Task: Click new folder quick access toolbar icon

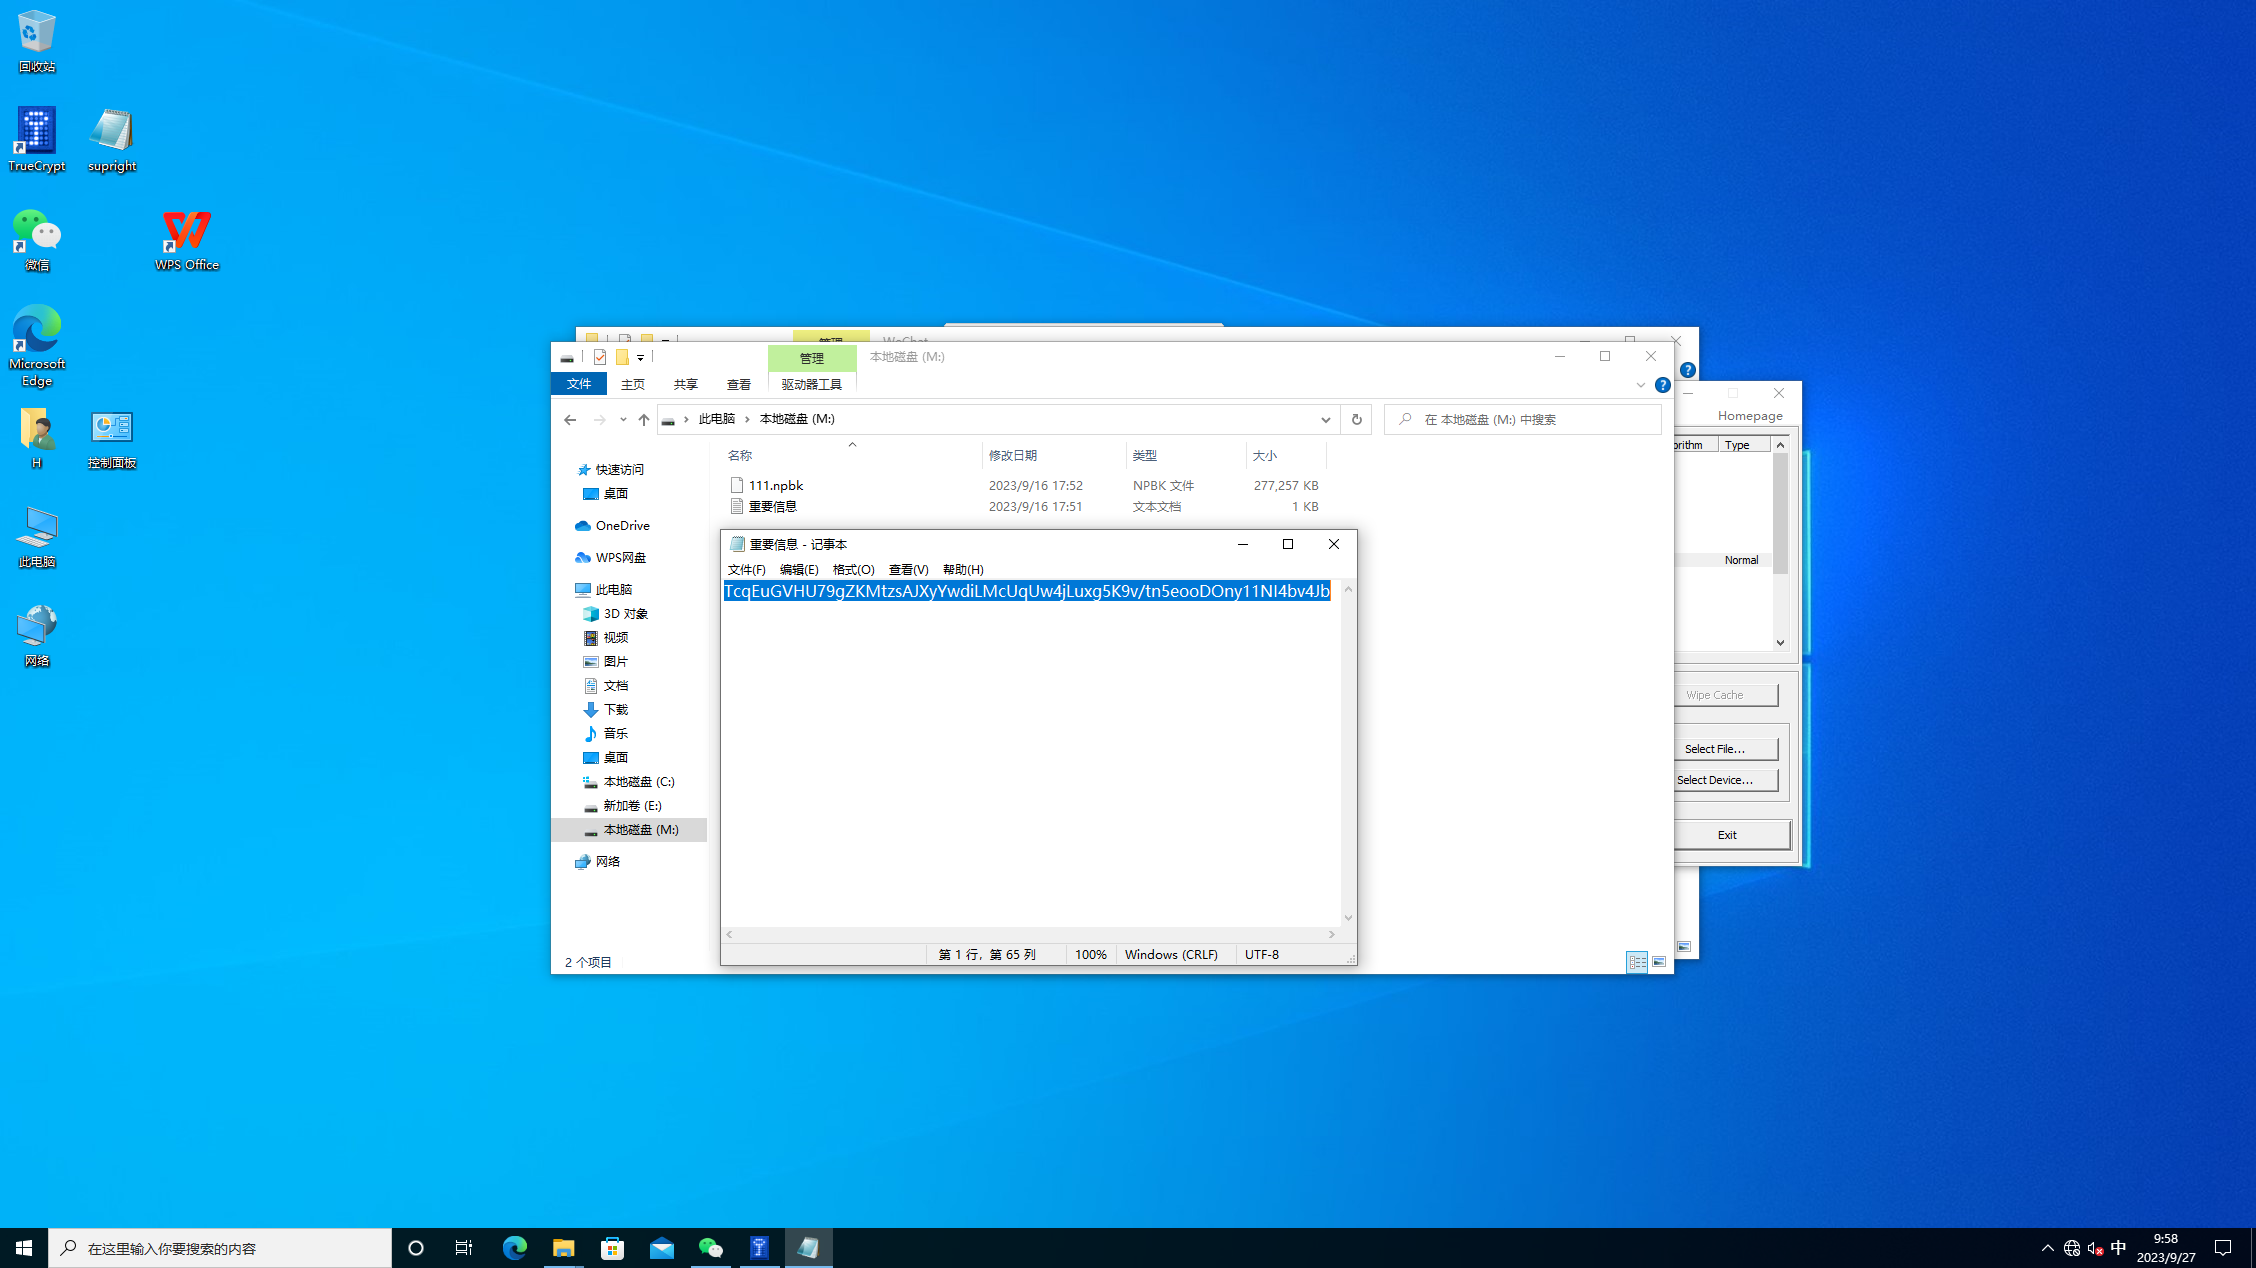Action: click(622, 357)
